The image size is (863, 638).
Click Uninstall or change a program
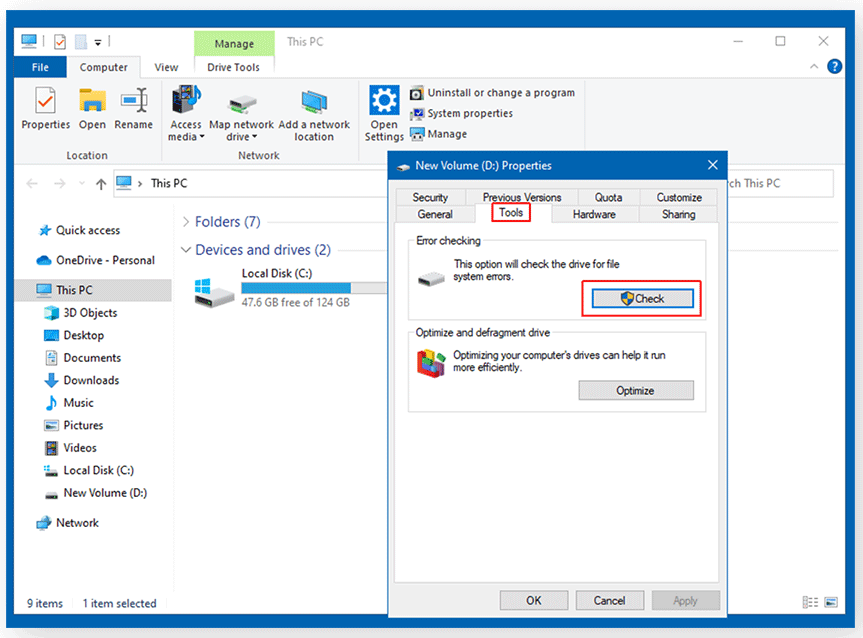(x=492, y=93)
